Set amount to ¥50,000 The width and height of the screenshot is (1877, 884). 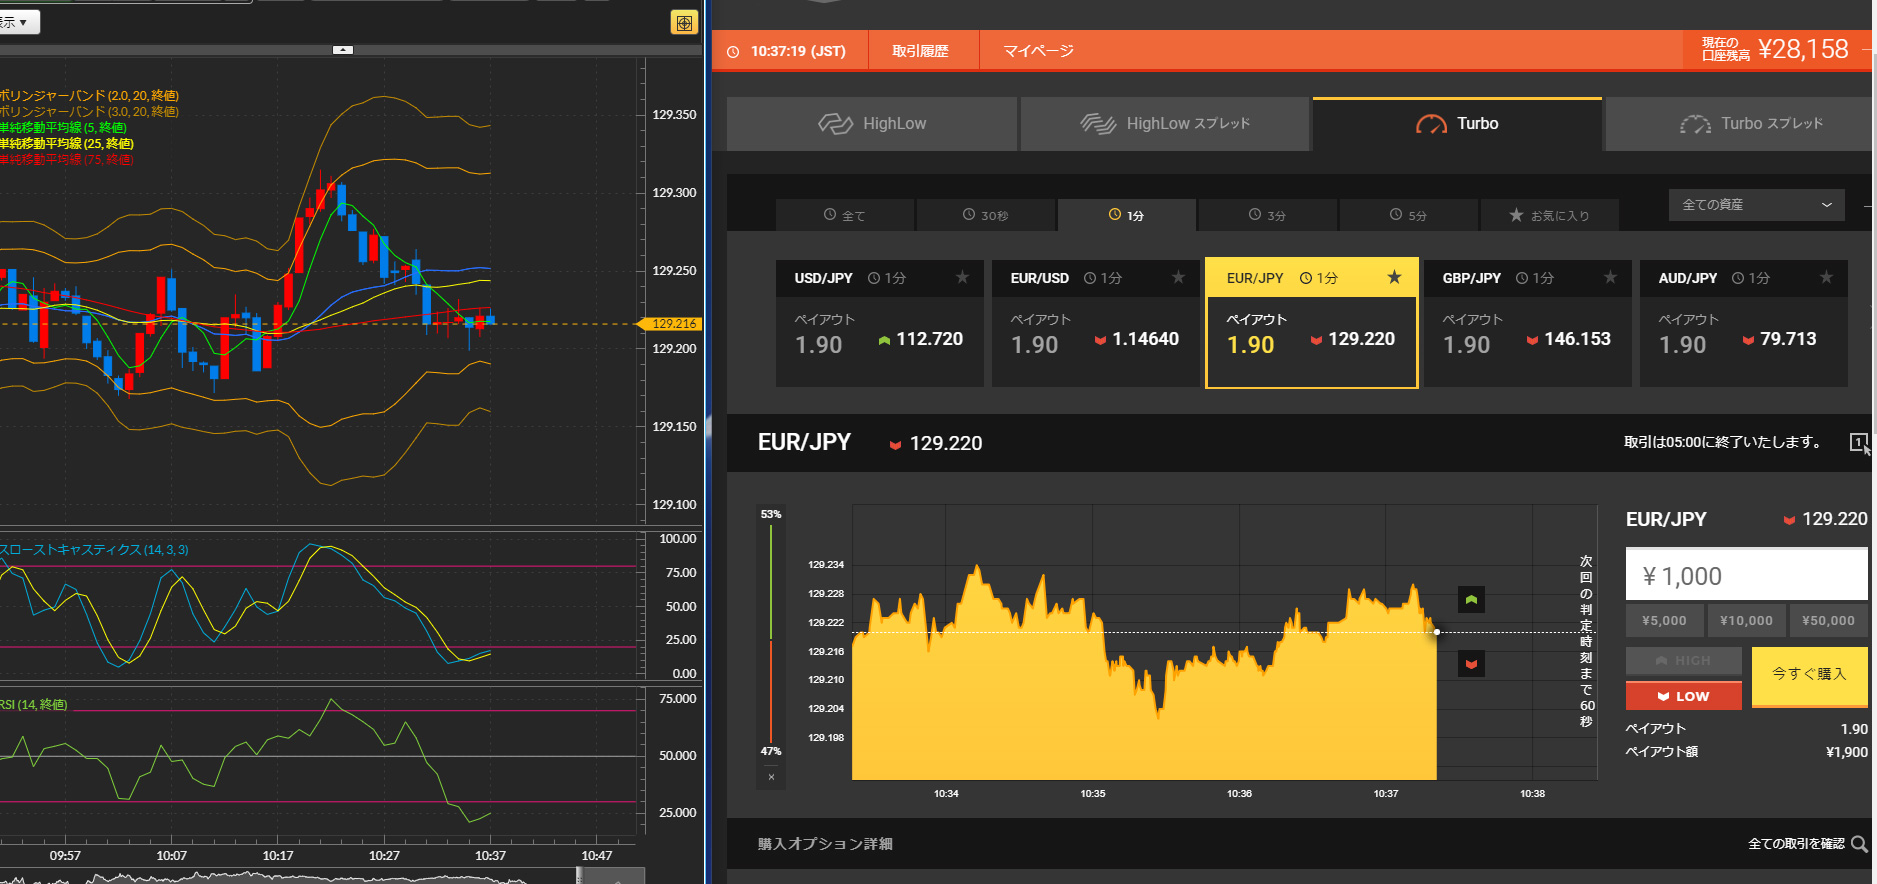tap(1828, 621)
